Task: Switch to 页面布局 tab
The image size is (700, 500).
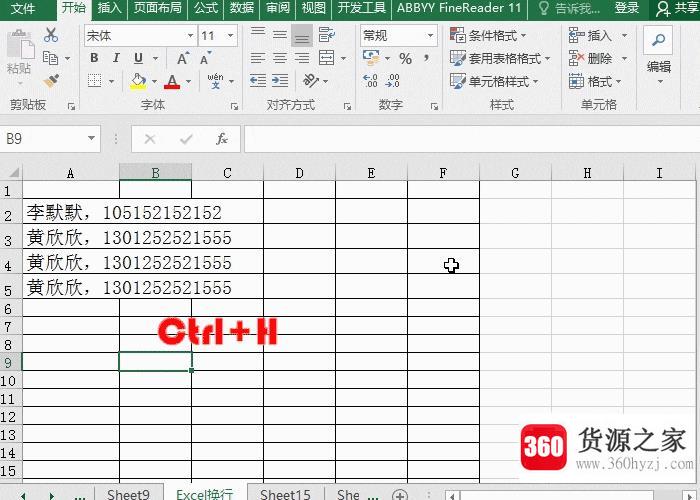Action: pos(158,8)
